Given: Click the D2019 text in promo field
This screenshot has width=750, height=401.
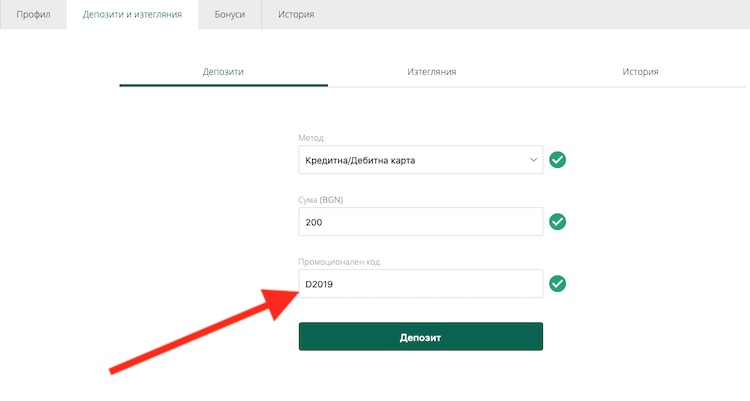Looking at the screenshot, I should point(319,284).
